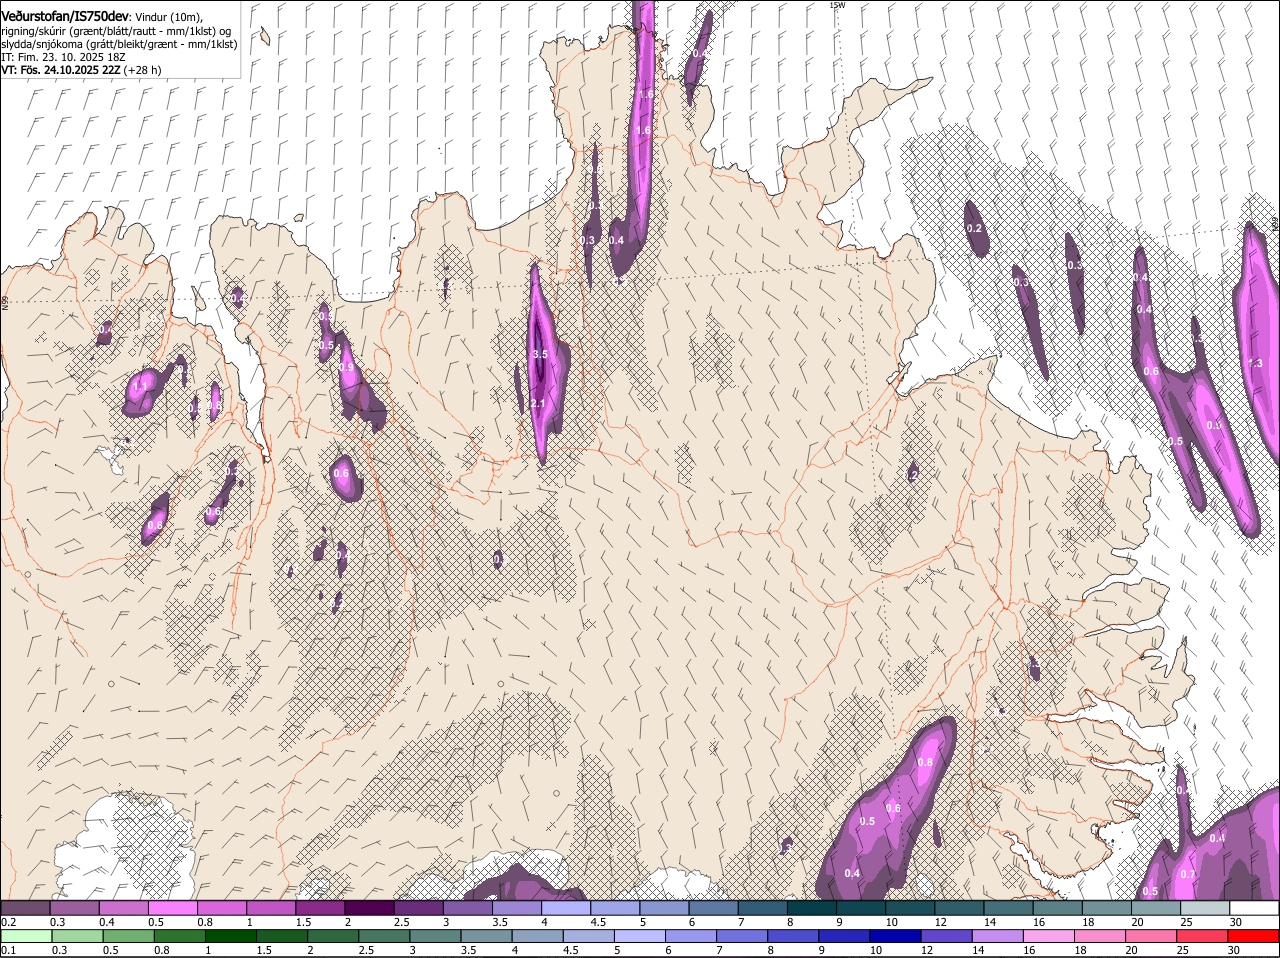Pick lower legend swatch between 0.5 and 0.8
The height and width of the screenshot is (958, 1280).
click(128, 936)
